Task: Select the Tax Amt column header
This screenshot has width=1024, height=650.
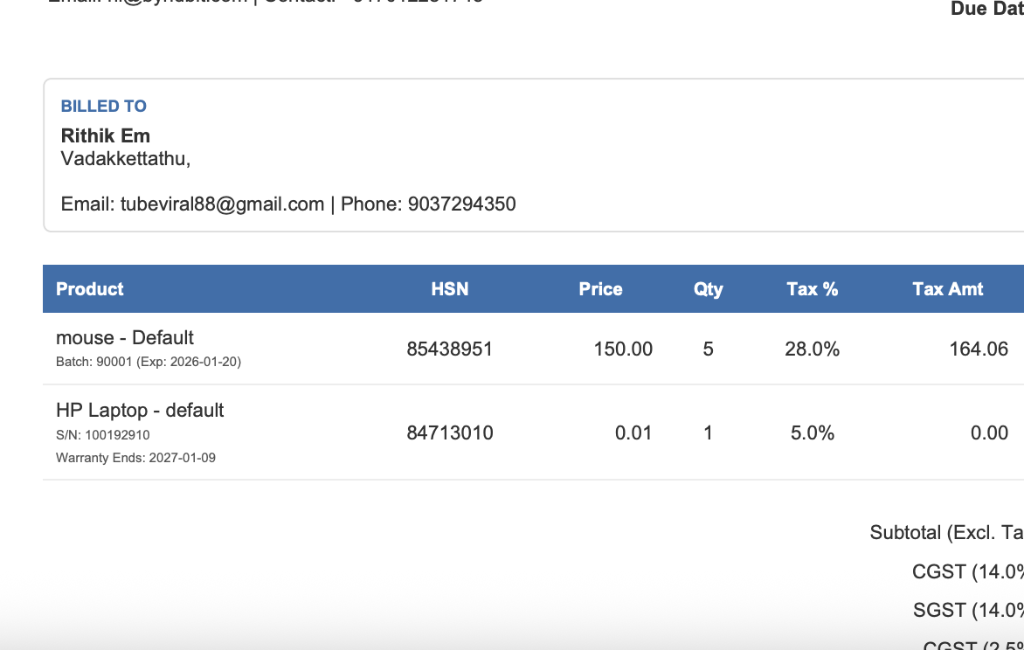Action: 947,289
